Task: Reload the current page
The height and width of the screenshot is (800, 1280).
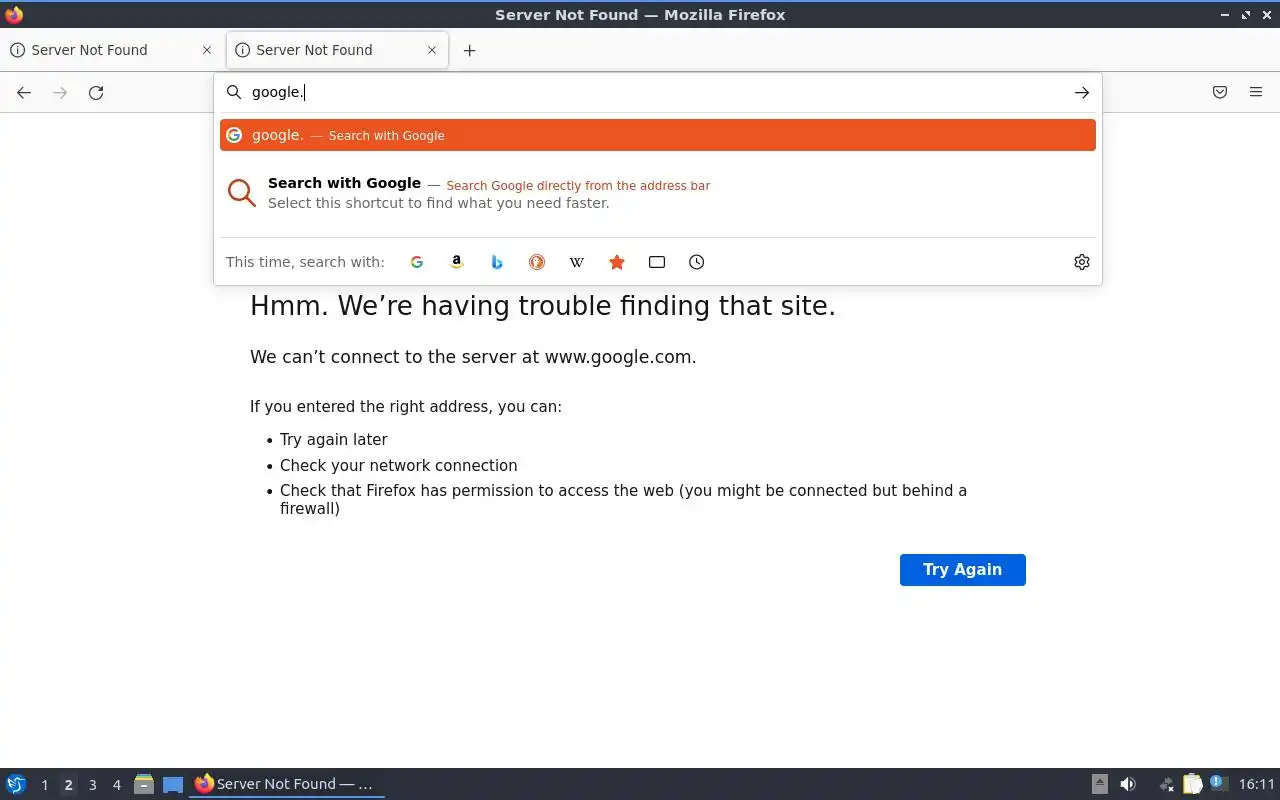Action: (x=96, y=92)
